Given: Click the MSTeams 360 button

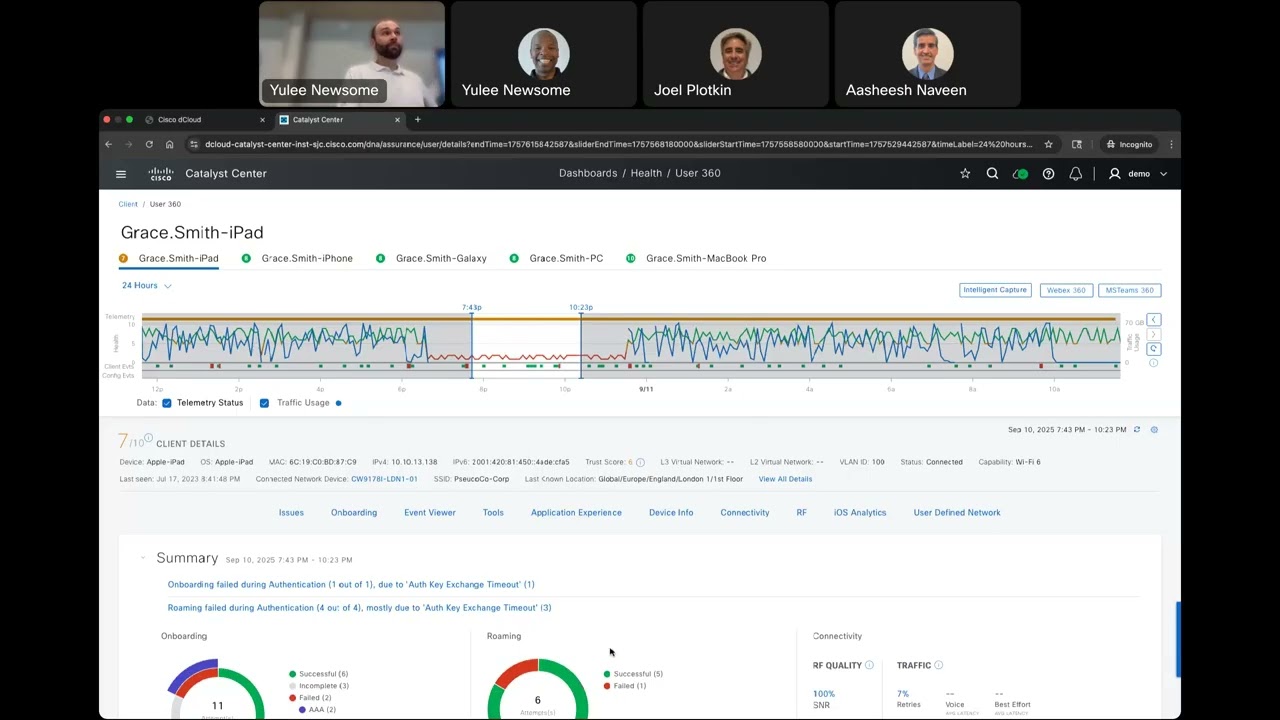Looking at the screenshot, I should coord(1130,290).
